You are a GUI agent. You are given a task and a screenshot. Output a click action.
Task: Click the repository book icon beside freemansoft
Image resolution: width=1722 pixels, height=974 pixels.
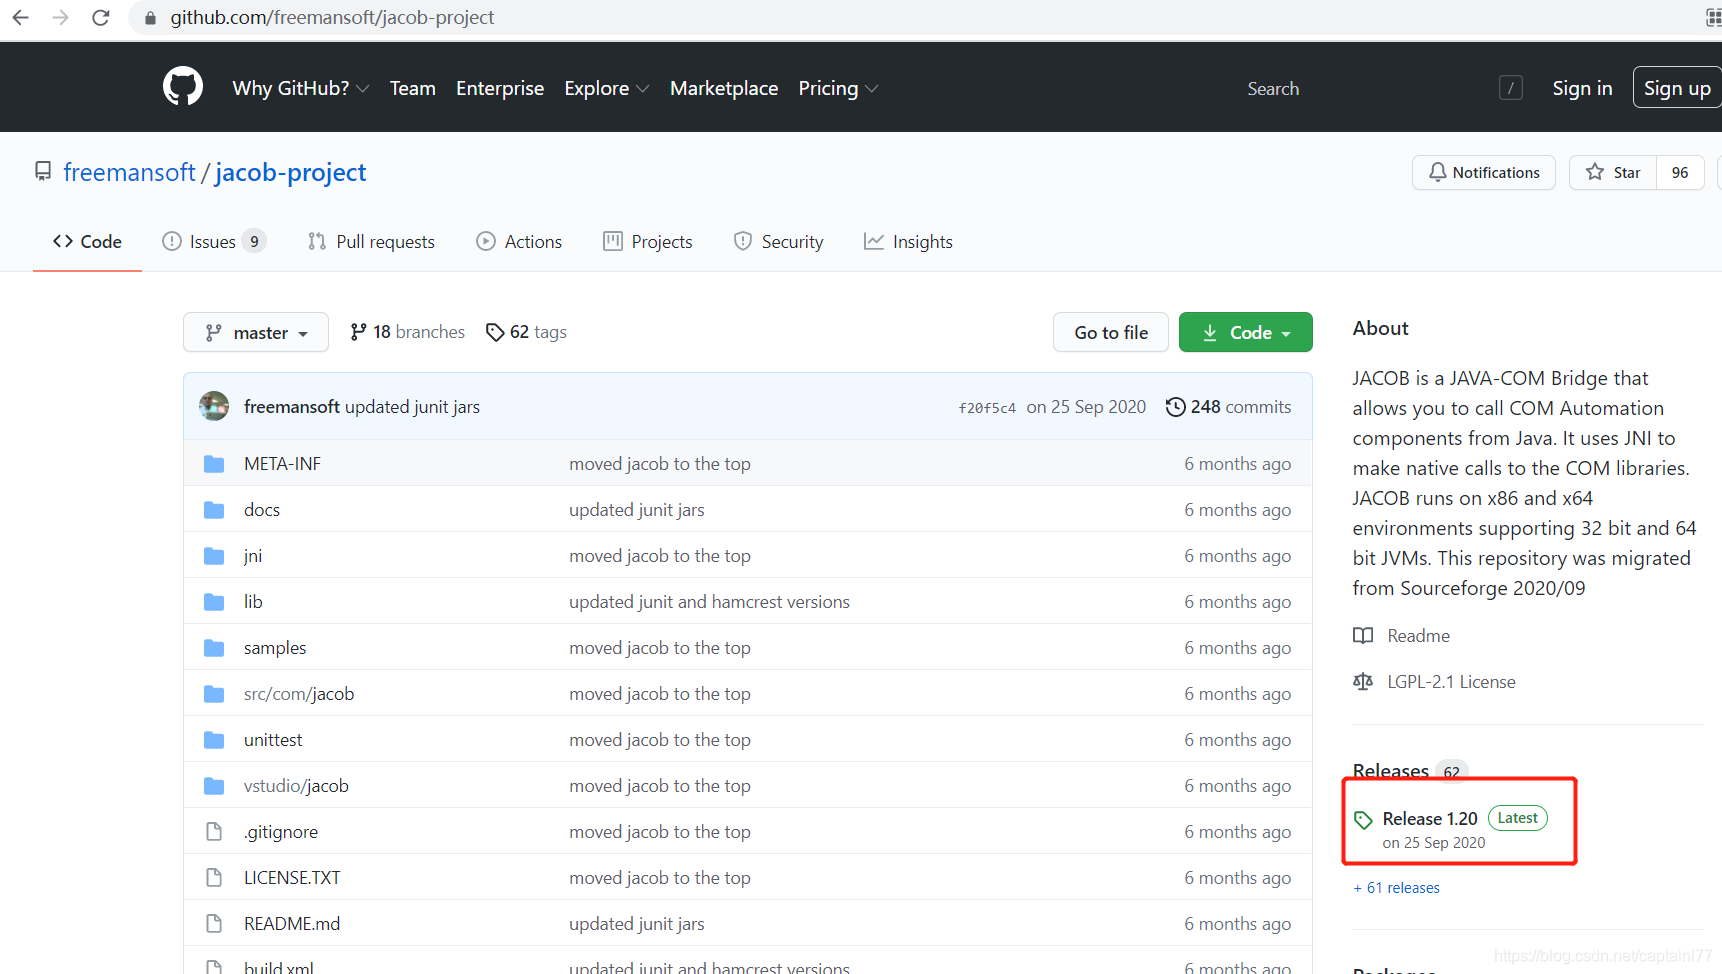pos(43,171)
